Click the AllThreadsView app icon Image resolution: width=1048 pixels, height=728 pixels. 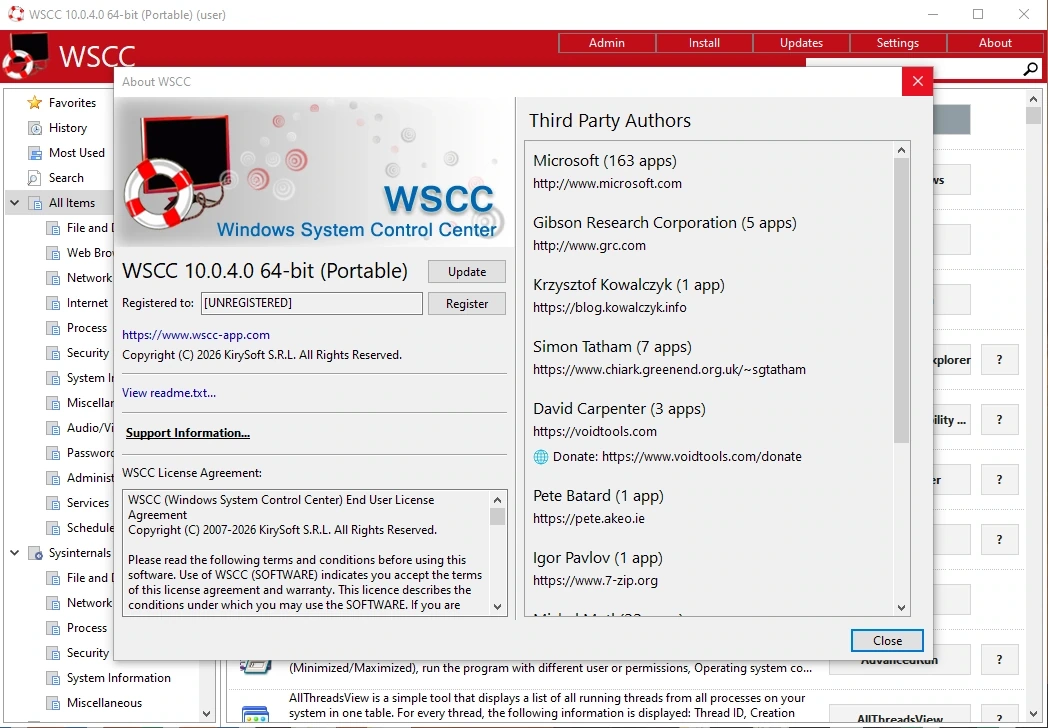(x=255, y=715)
